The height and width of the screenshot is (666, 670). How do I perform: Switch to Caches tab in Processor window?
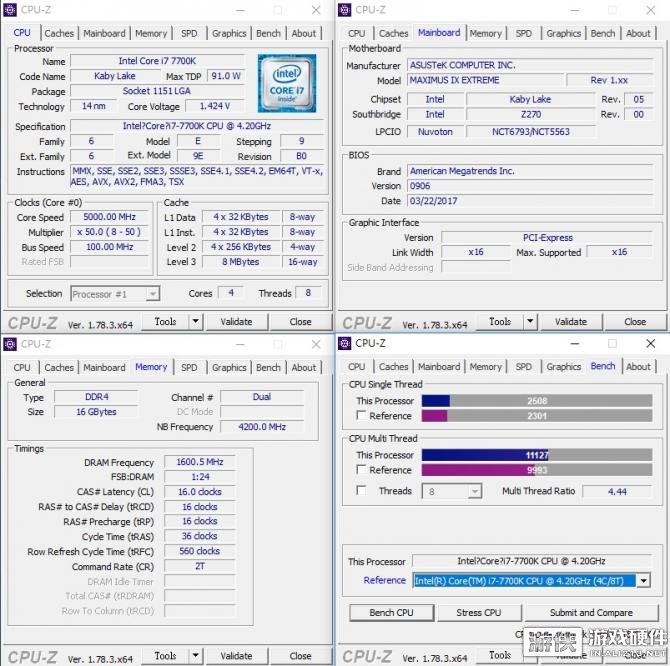[59, 33]
